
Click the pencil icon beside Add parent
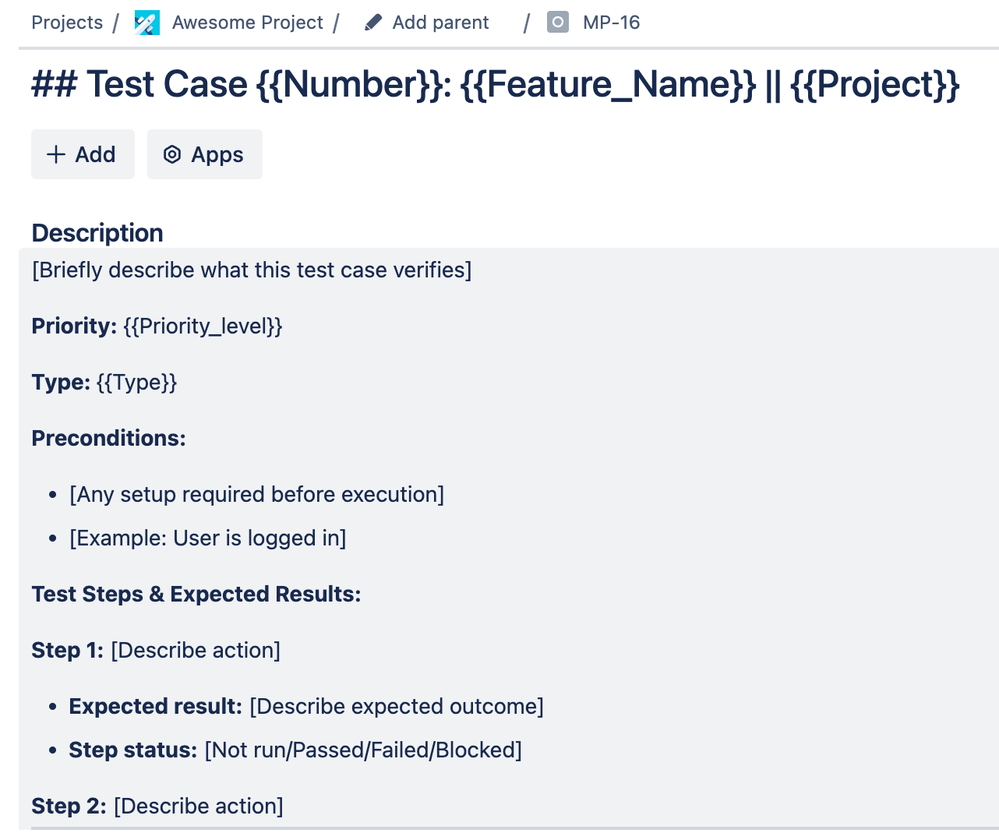point(373,23)
